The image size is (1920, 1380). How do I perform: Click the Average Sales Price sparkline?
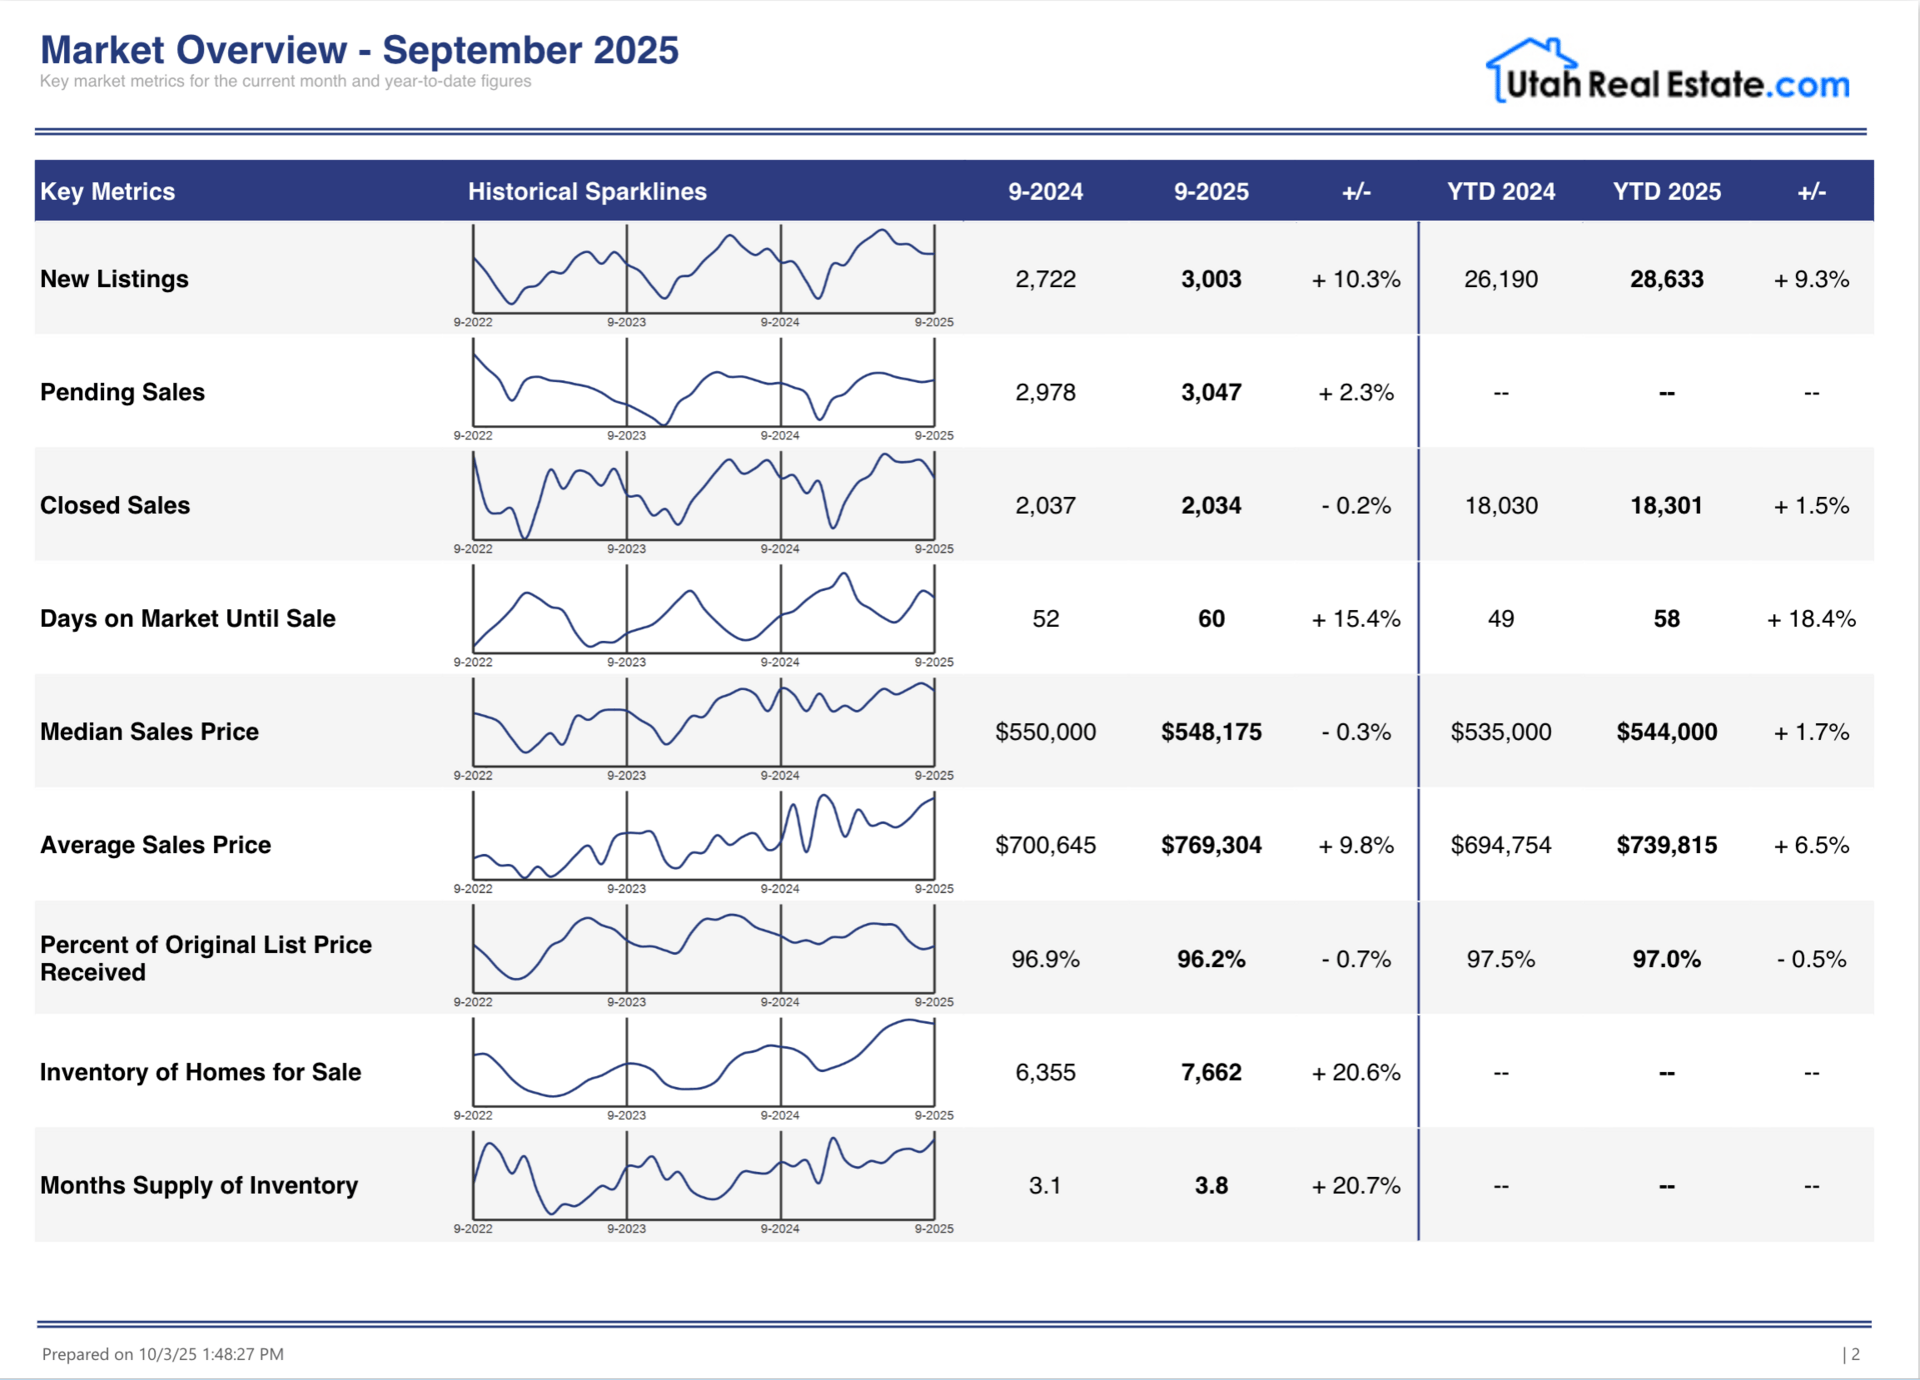coord(703,836)
